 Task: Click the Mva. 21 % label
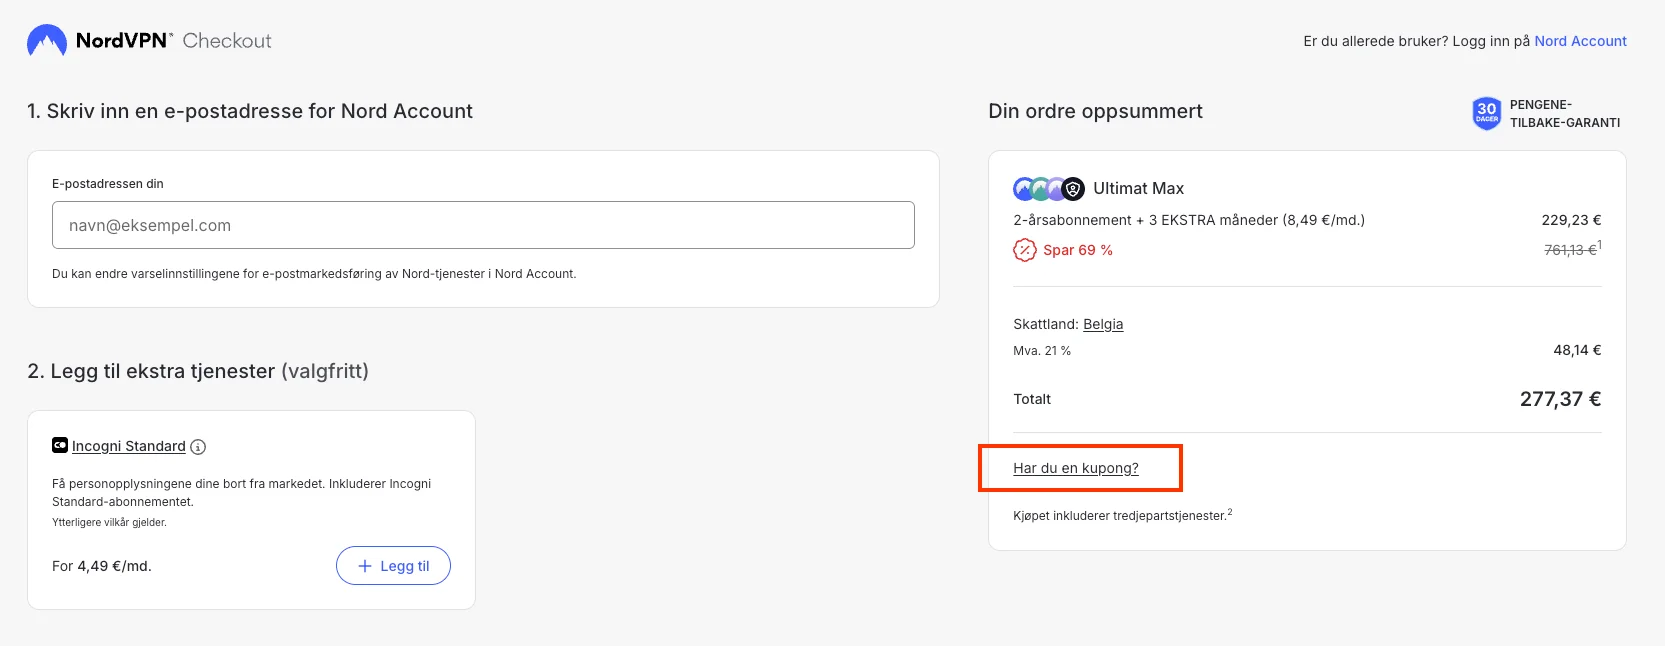pos(1042,351)
